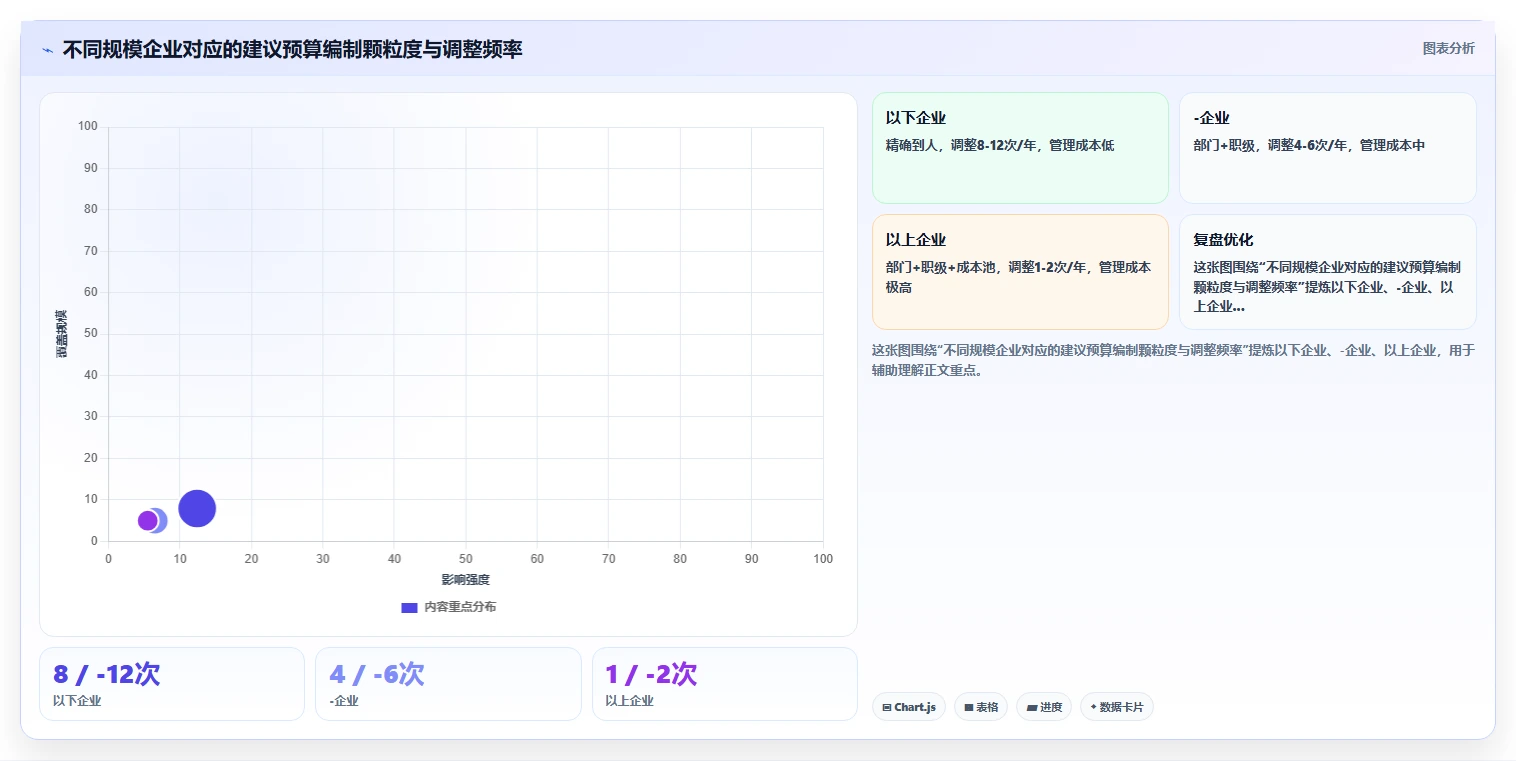Click the icon in the 进度 tag

(1031, 707)
